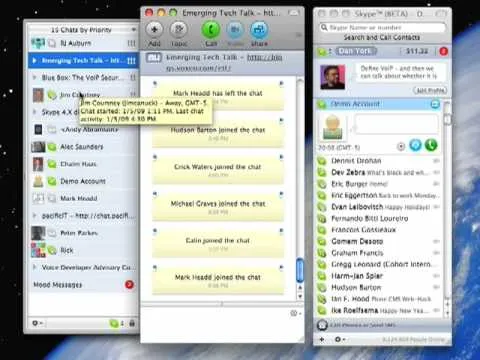Click the Add participants toolbar icon
The width and height of the screenshot is (480, 360).
coord(154,30)
